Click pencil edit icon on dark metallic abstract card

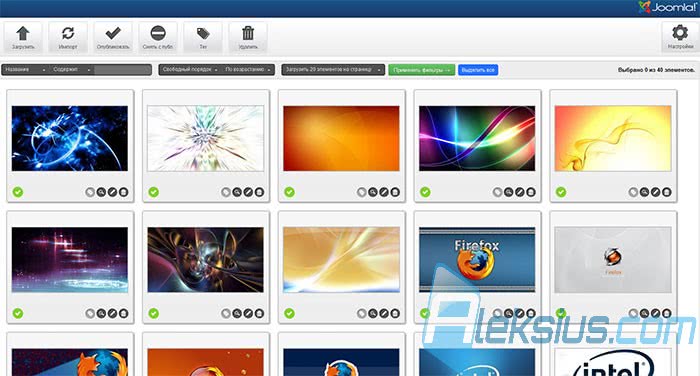pos(248,314)
